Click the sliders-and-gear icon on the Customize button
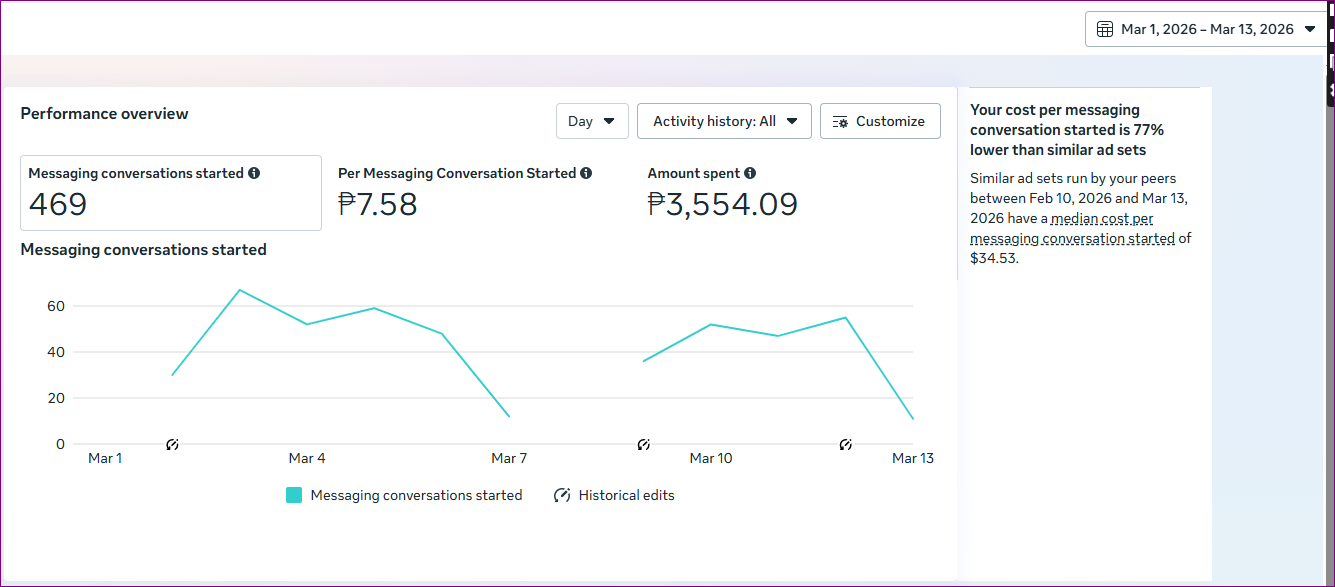Viewport: 1335px width, 587px height. click(x=840, y=121)
